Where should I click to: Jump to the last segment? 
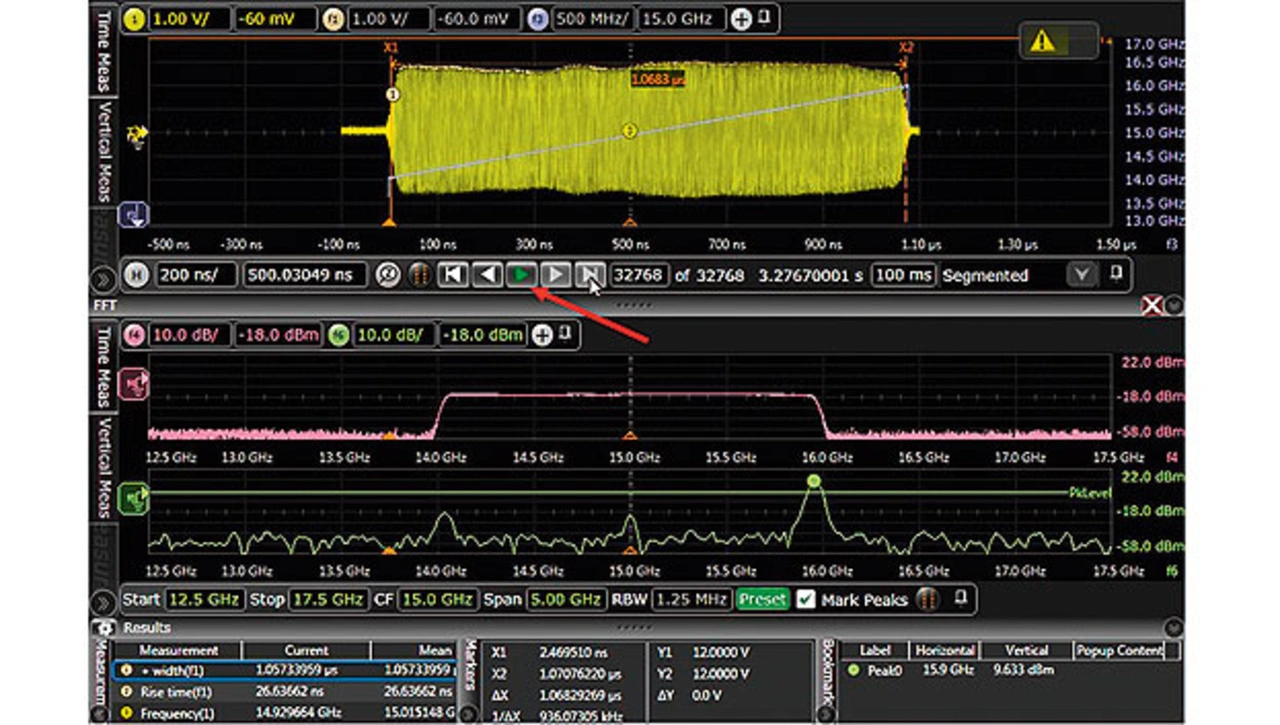(590, 274)
